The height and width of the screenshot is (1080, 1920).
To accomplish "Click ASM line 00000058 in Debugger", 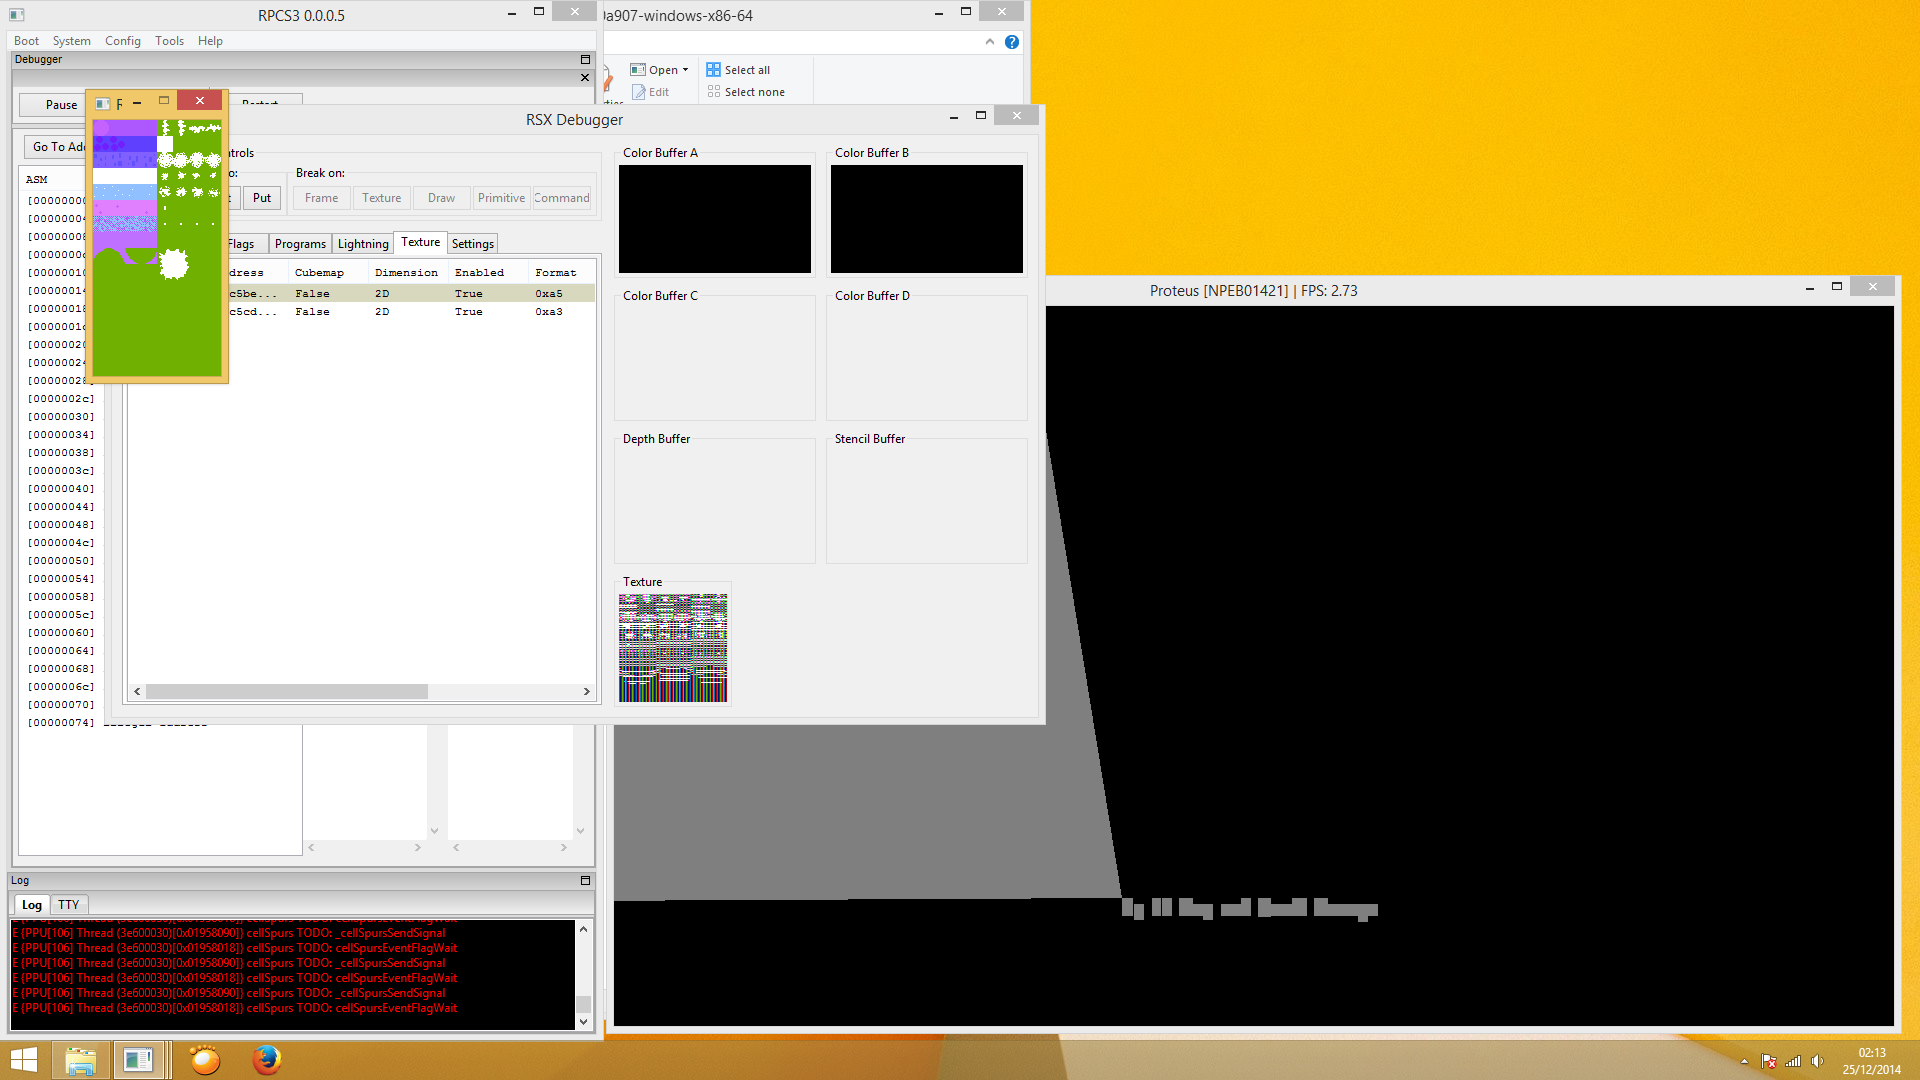I will (61, 597).
